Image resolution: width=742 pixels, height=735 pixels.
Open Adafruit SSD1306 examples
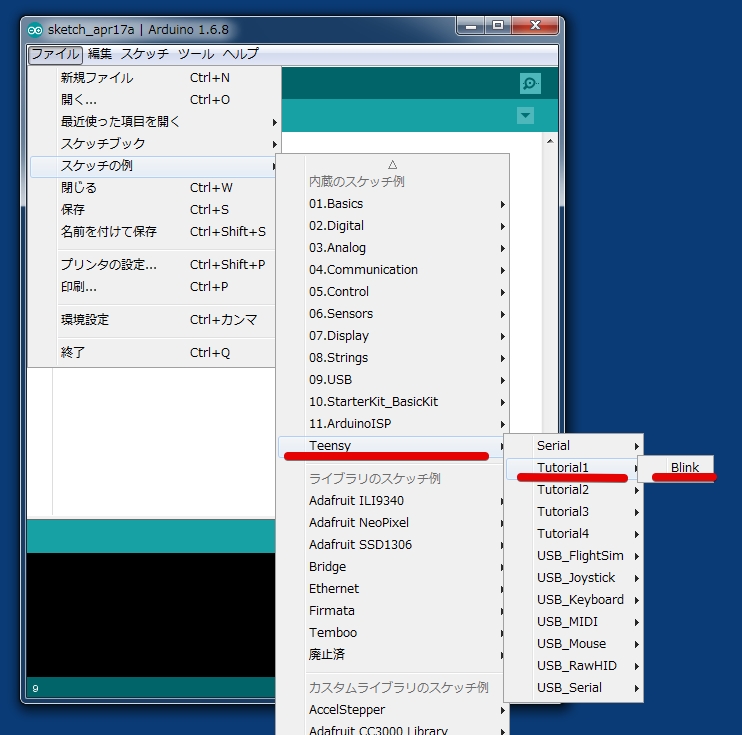(x=391, y=545)
